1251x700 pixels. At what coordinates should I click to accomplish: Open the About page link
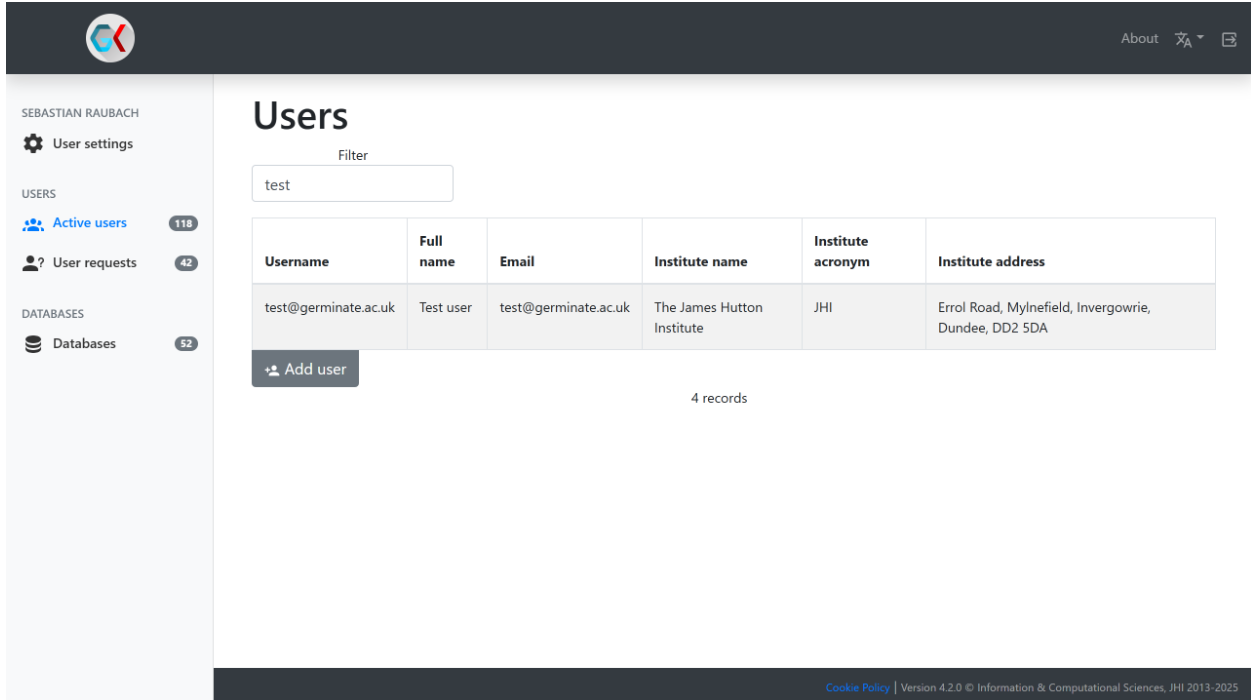(x=1139, y=39)
